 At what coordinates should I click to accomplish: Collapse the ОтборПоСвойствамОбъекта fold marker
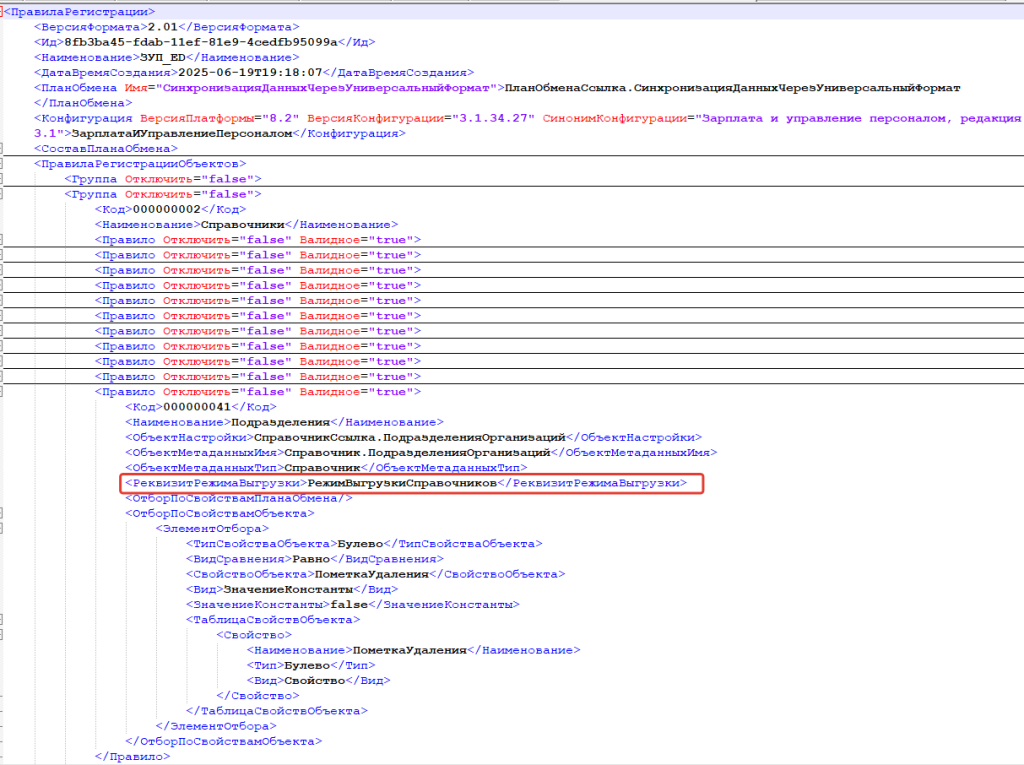pos(3,513)
